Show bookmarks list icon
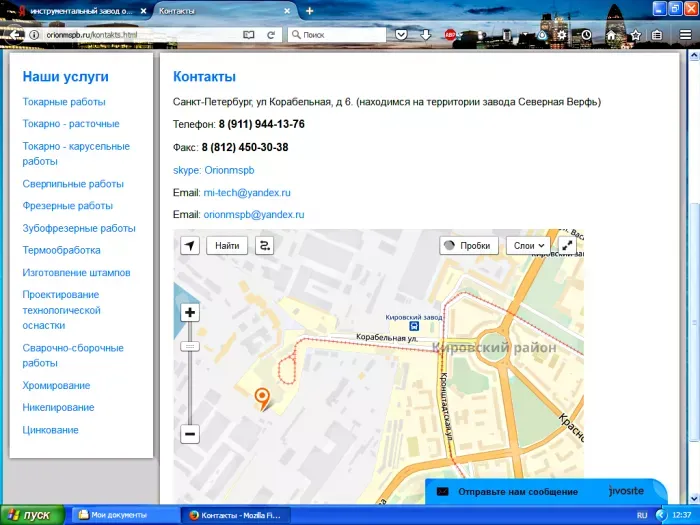 [x=657, y=35]
